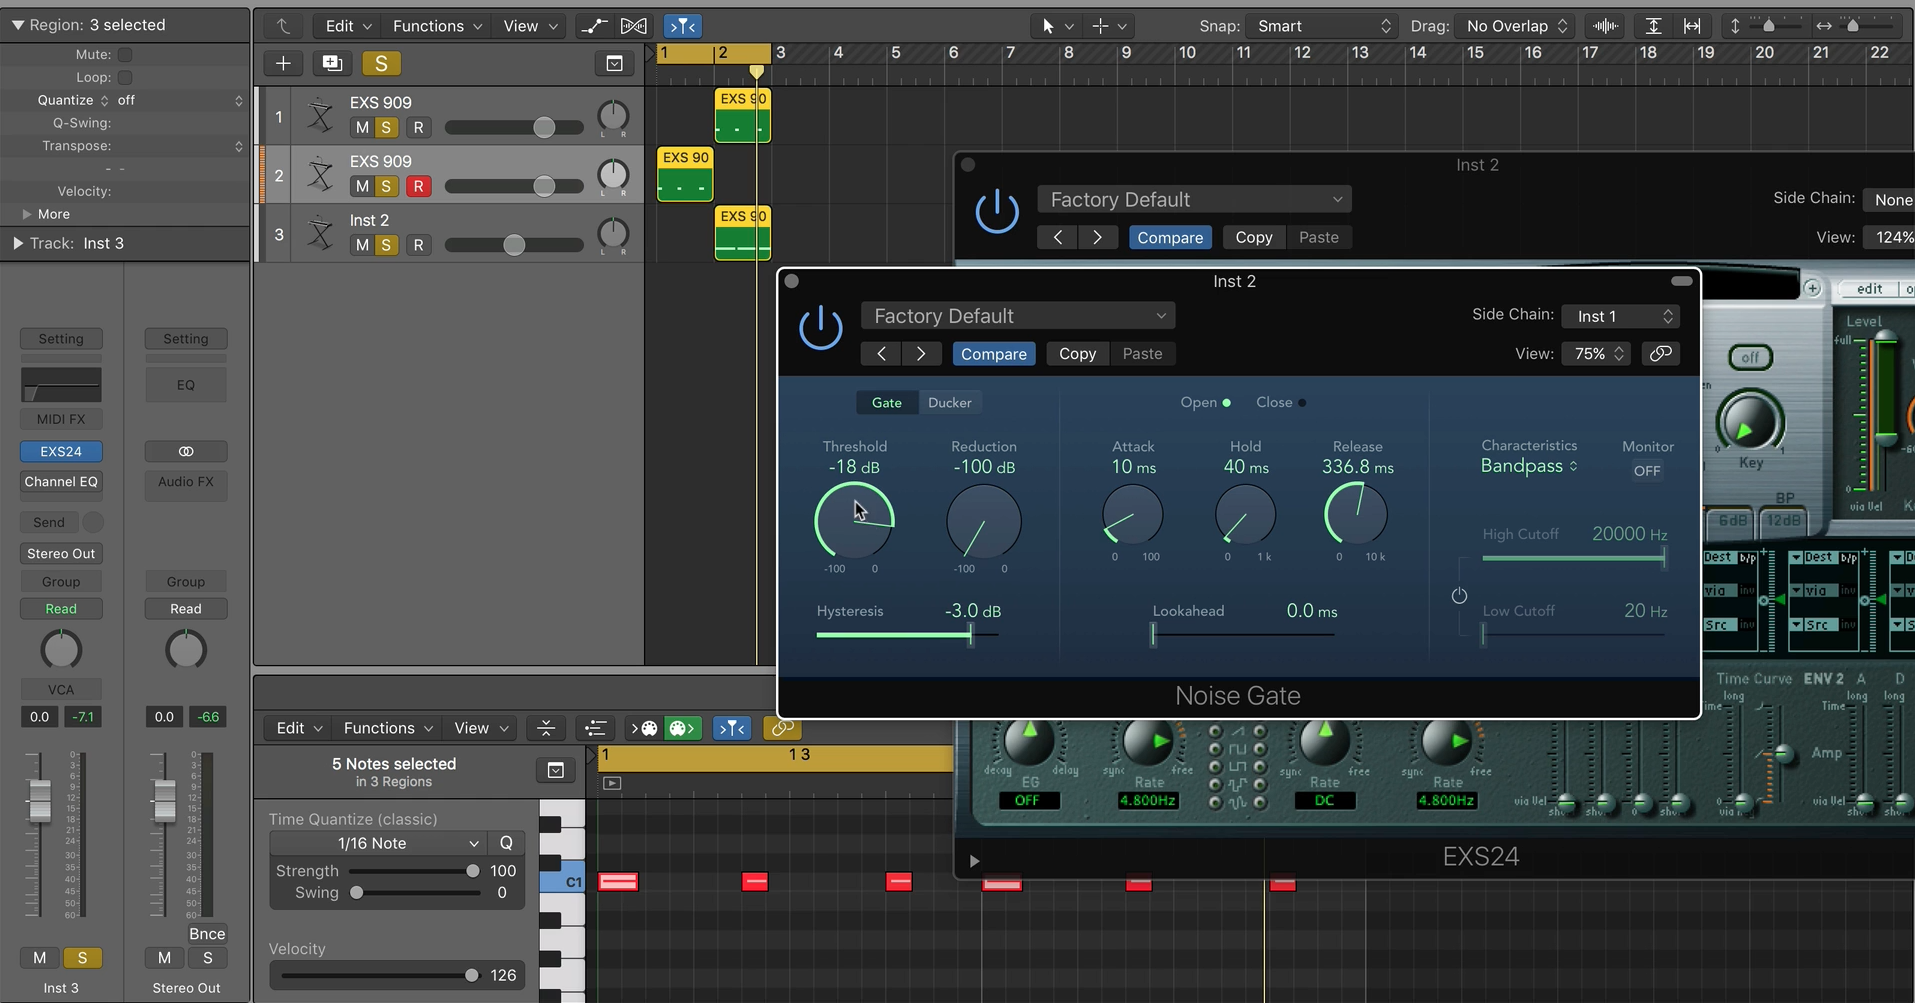Image resolution: width=1915 pixels, height=1003 pixels.
Task: Click the Inst 2 track instrument icon
Action: [x=320, y=234]
